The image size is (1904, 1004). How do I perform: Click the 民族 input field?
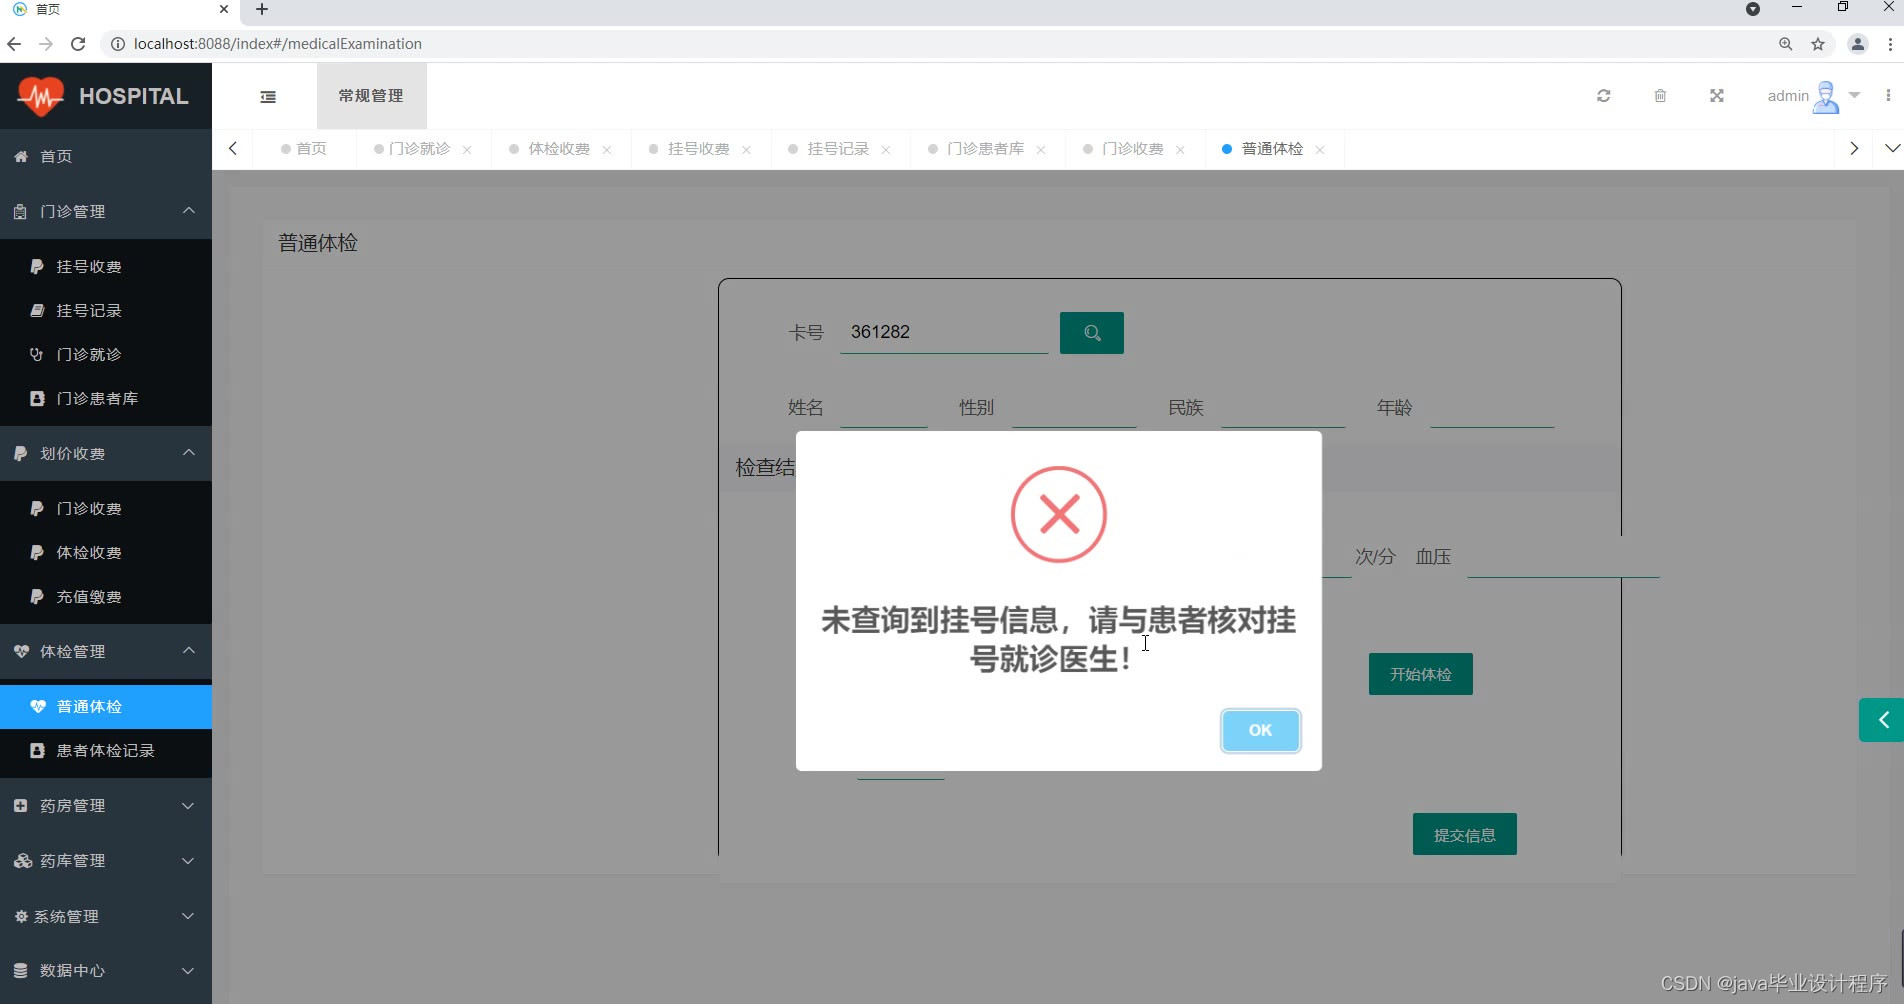pyautogui.click(x=1283, y=408)
